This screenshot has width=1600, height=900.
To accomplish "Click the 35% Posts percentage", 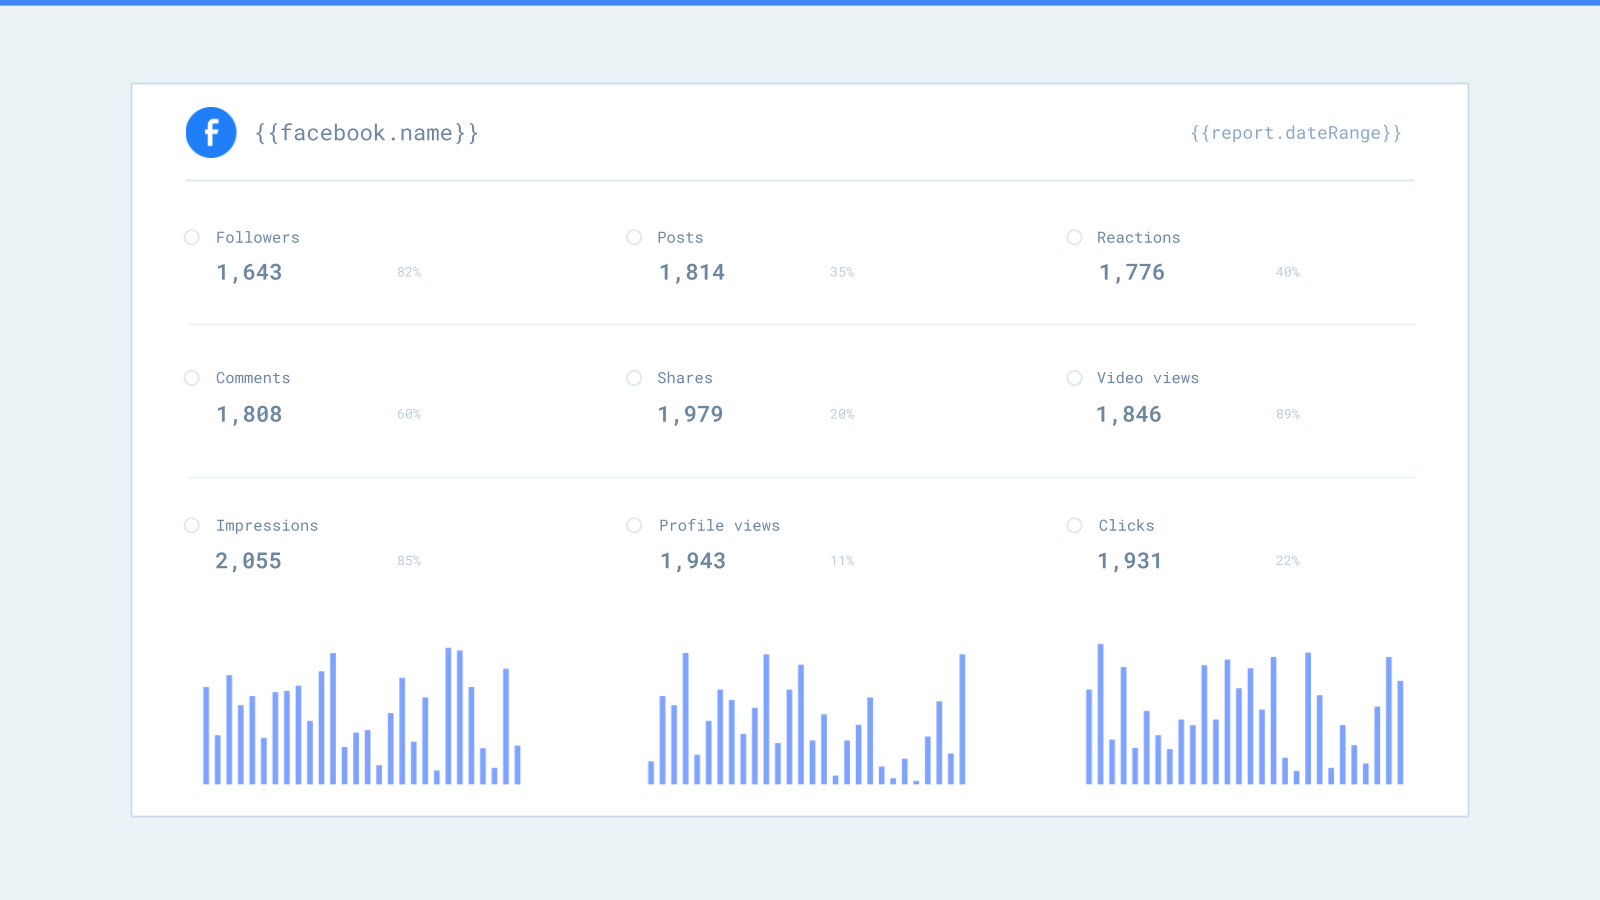I will (842, 272).
